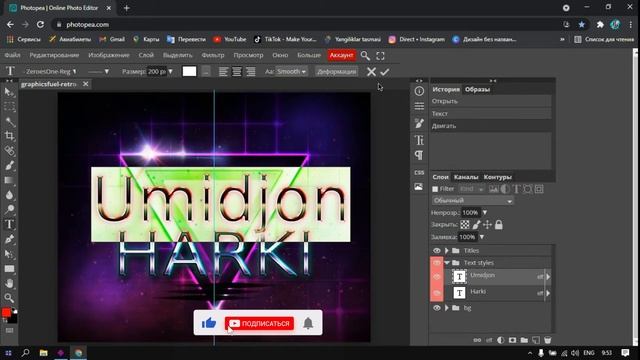Open the Фильтр menu
Screen dimensions: 640x360
(213, 55)
